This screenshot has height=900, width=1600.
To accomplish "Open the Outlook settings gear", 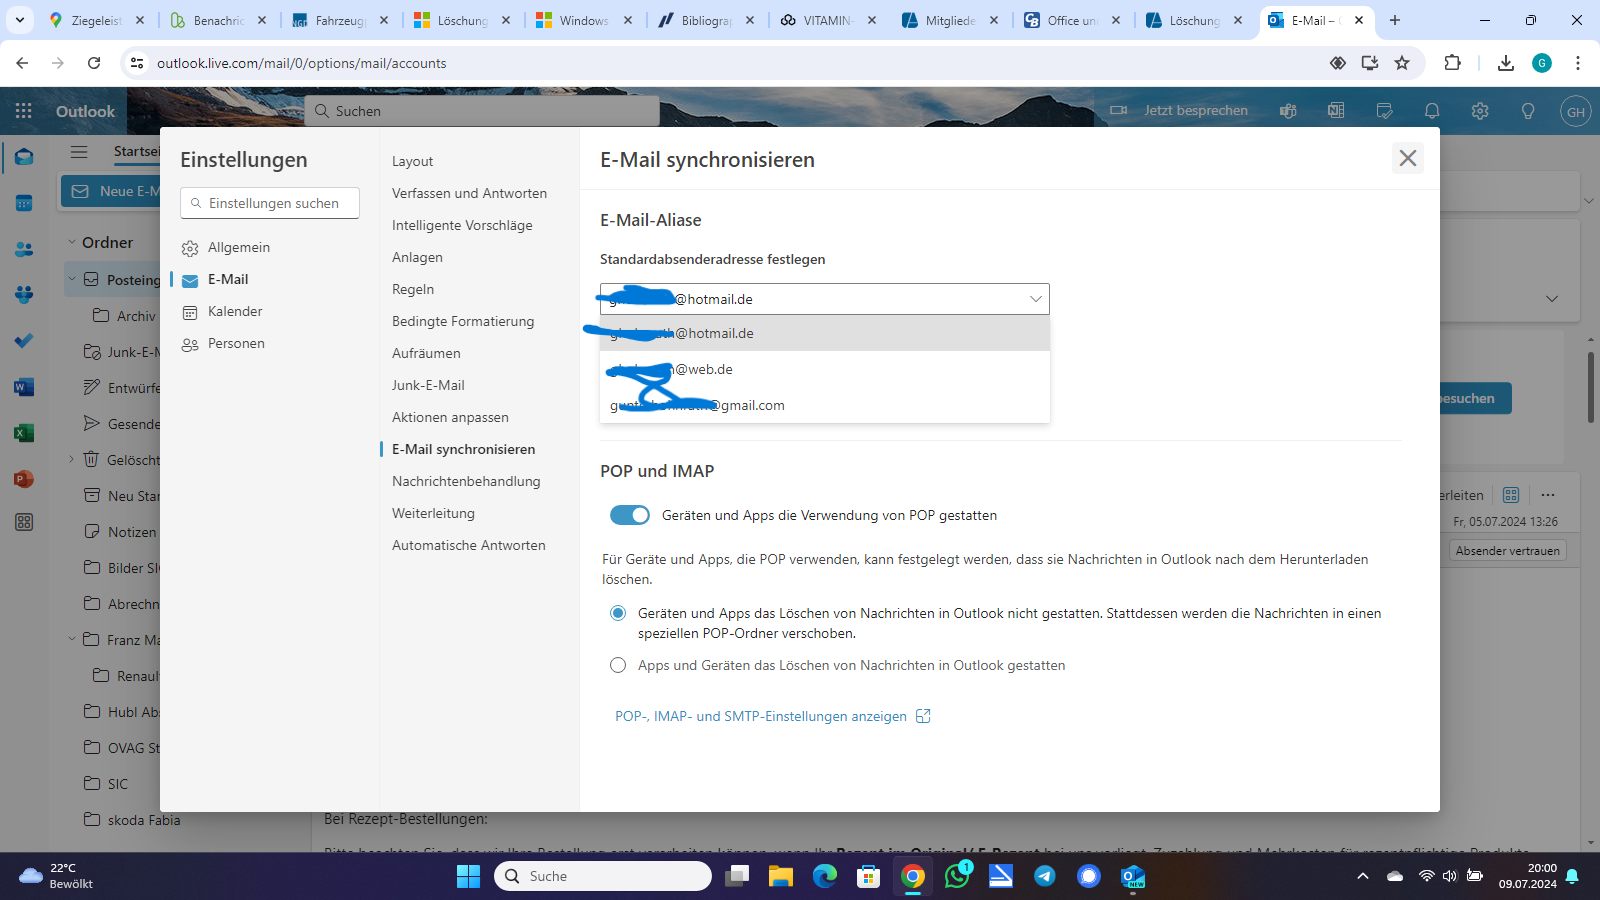I will pyautogui.click(x=1480, y=111).
